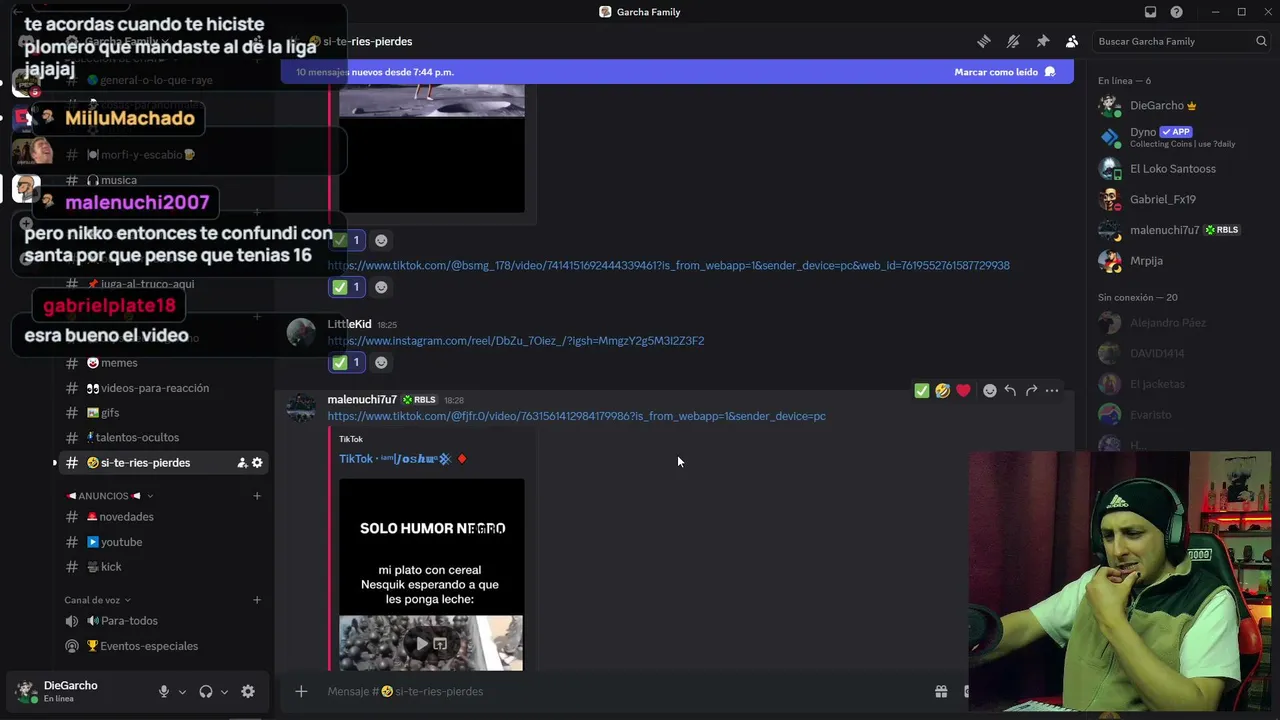Viewport: 1280px width, 720px height.
Task: Open malenuchi7u7's fjfr.0 TikTok link
Action: [x=576, y=416]
